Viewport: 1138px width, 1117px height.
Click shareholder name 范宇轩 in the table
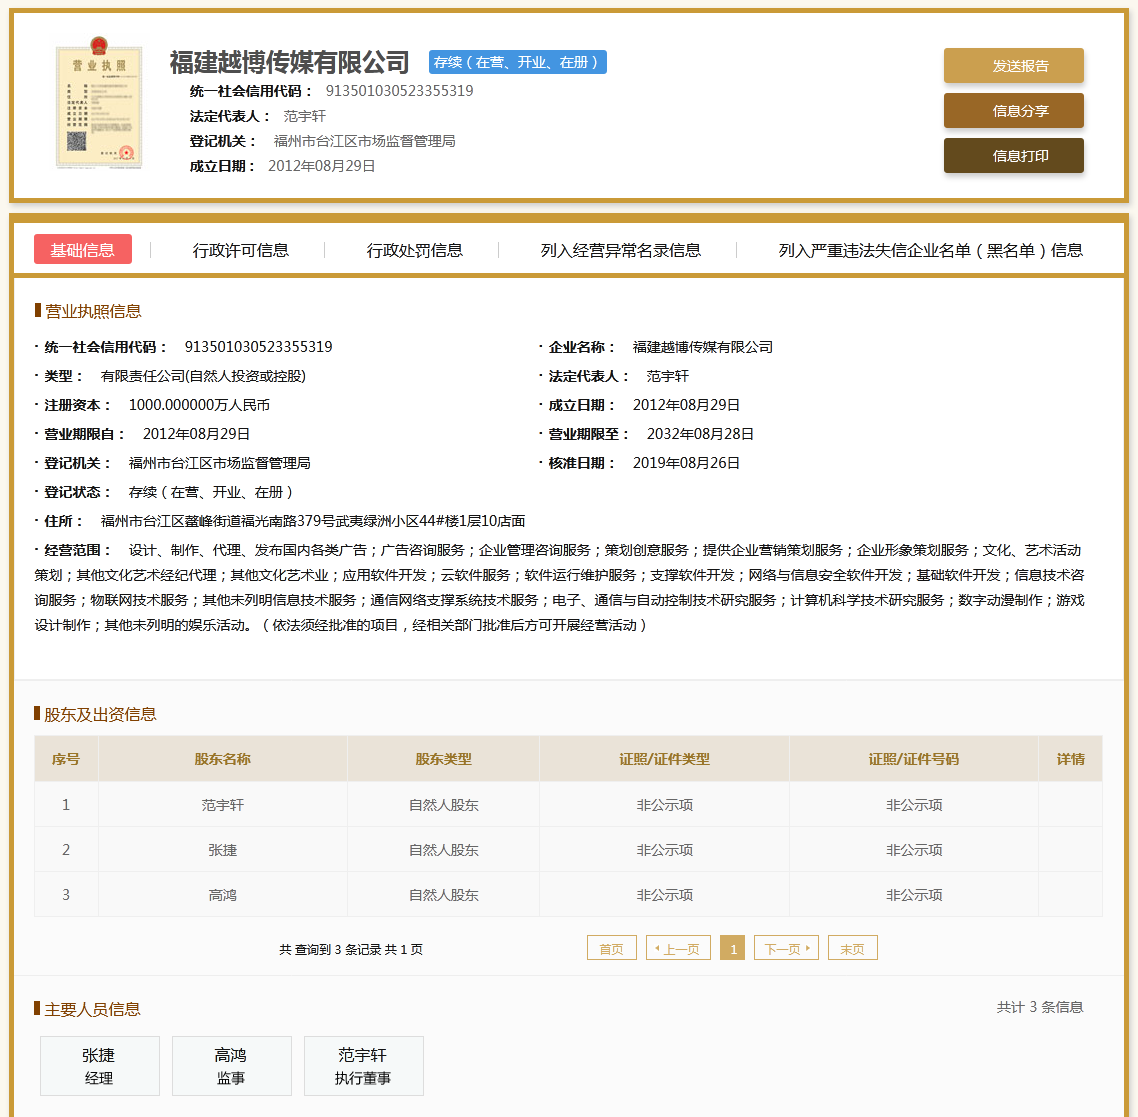tap(222, 805)
